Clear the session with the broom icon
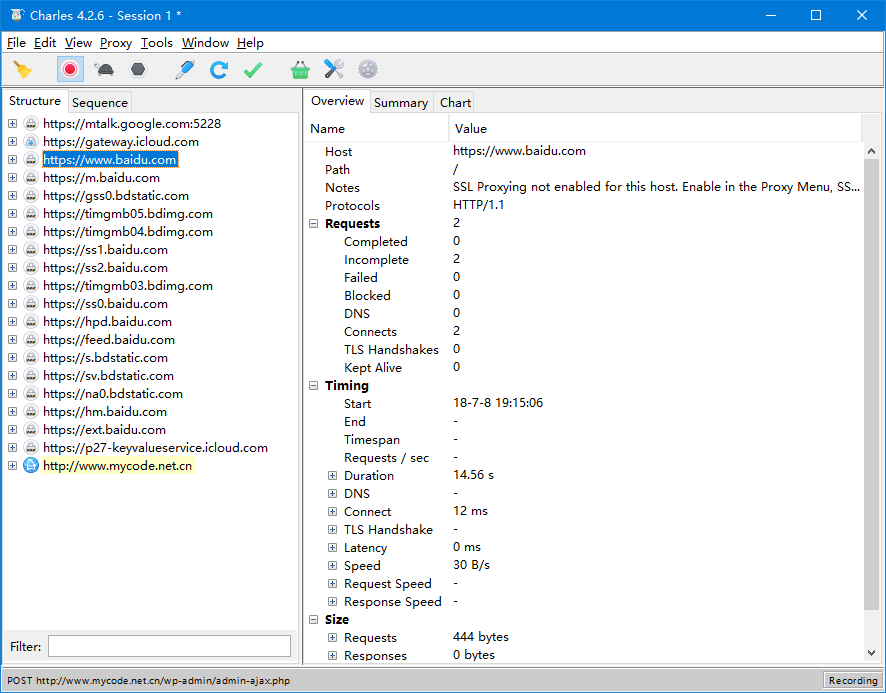Image resolution: width=886 pixels, height=693 pixels. (23, 70)
